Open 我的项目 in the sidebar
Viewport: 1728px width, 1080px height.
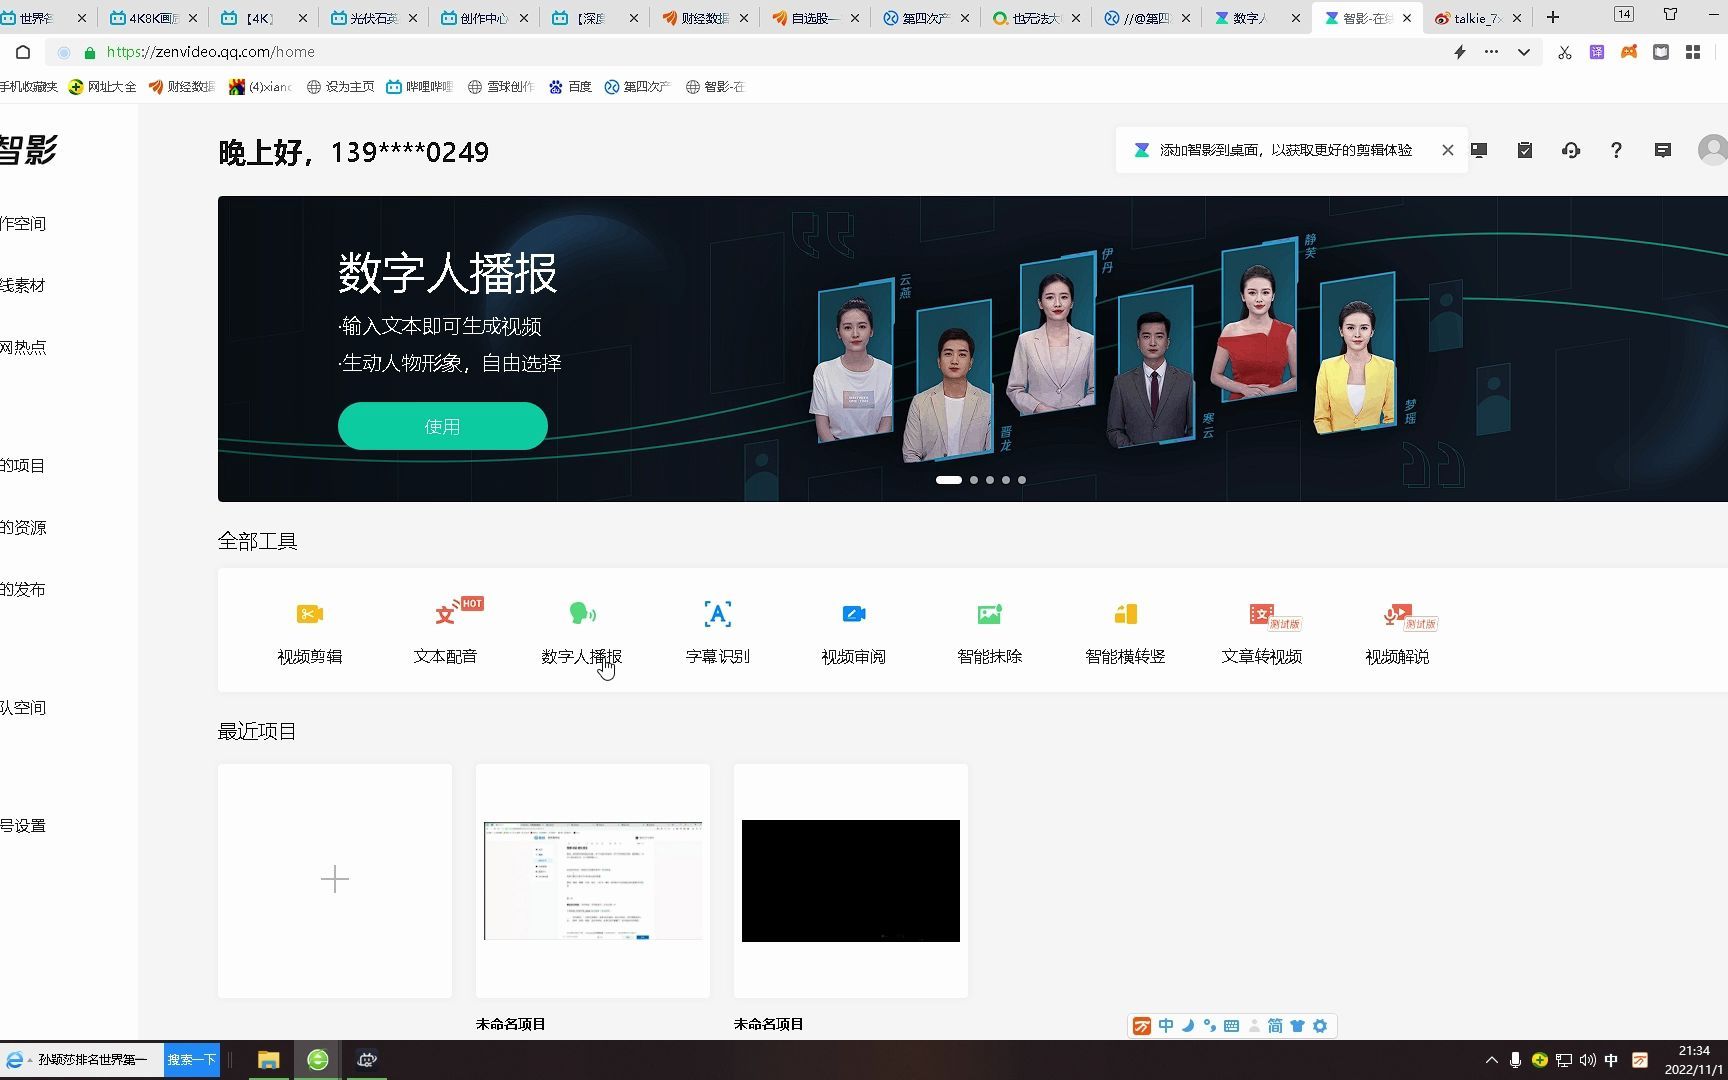(23, 465)
